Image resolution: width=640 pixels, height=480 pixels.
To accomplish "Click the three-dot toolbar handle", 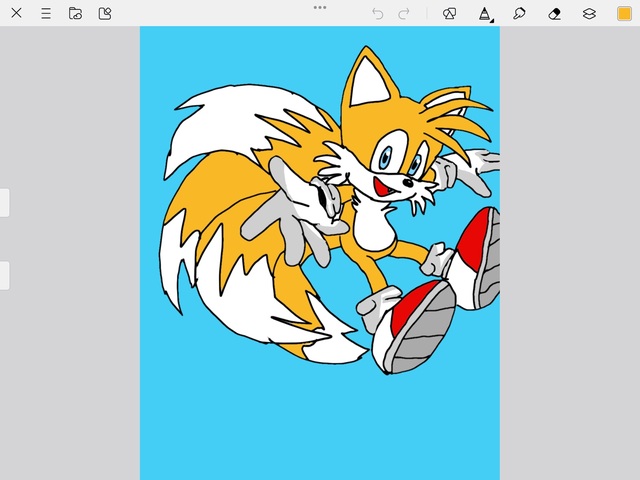I will click(320, 7).
